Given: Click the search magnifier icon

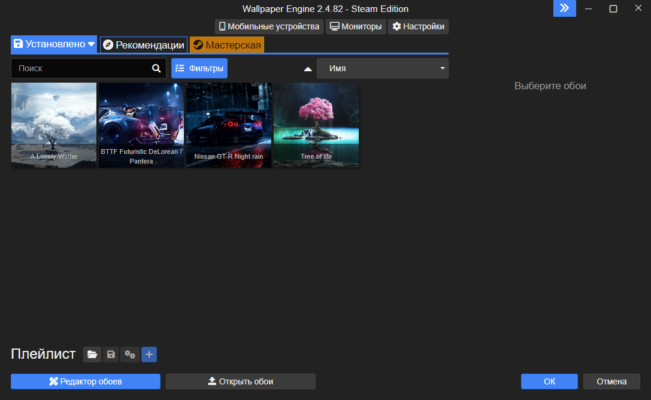Looking at the screenshot, I should [x=156, y=68].
